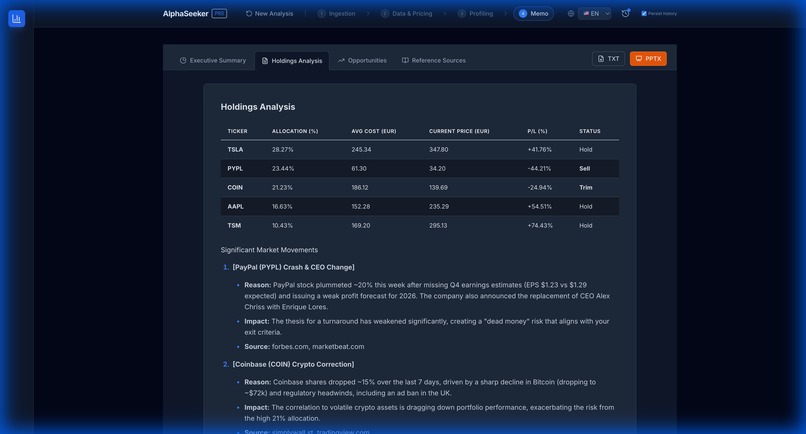Image resolution: width=806 pixels, height=434 pixels.
Task: Go to the Ingestion step
Action: 337,14
